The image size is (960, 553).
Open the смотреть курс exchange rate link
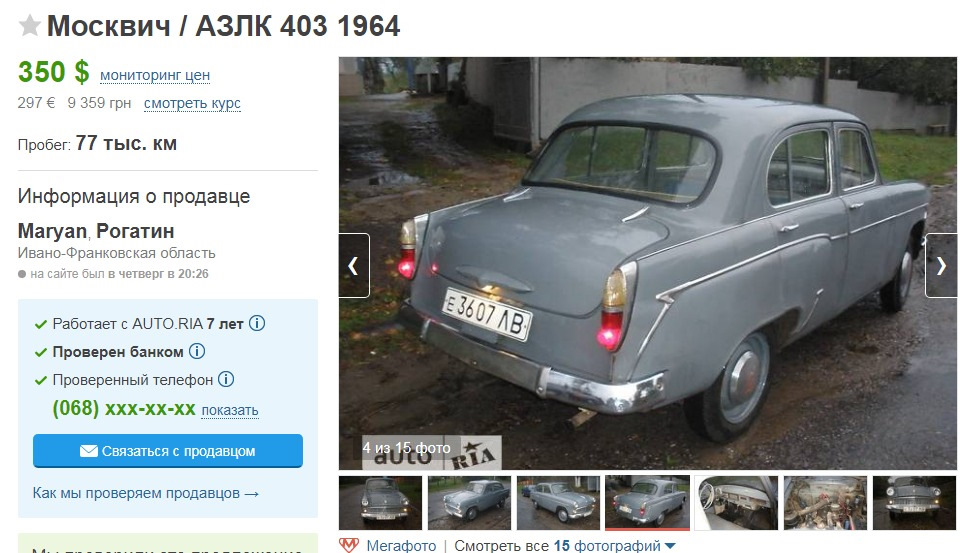192,103
